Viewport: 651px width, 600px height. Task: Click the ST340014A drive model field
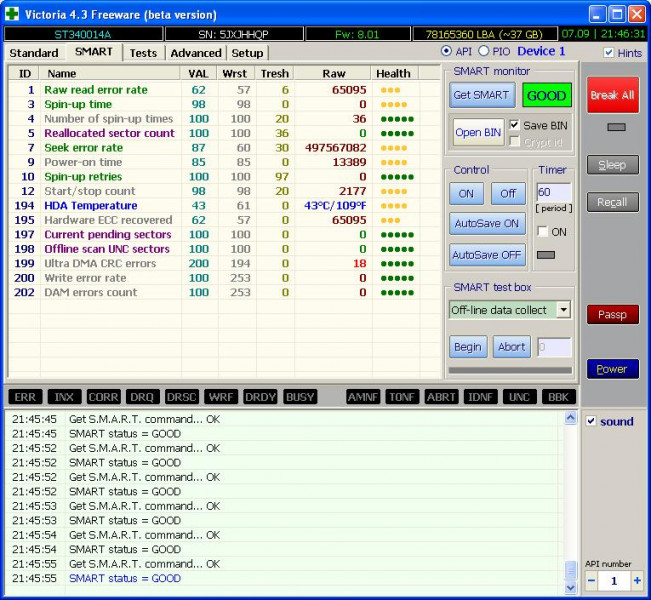(x=83, y=34)
